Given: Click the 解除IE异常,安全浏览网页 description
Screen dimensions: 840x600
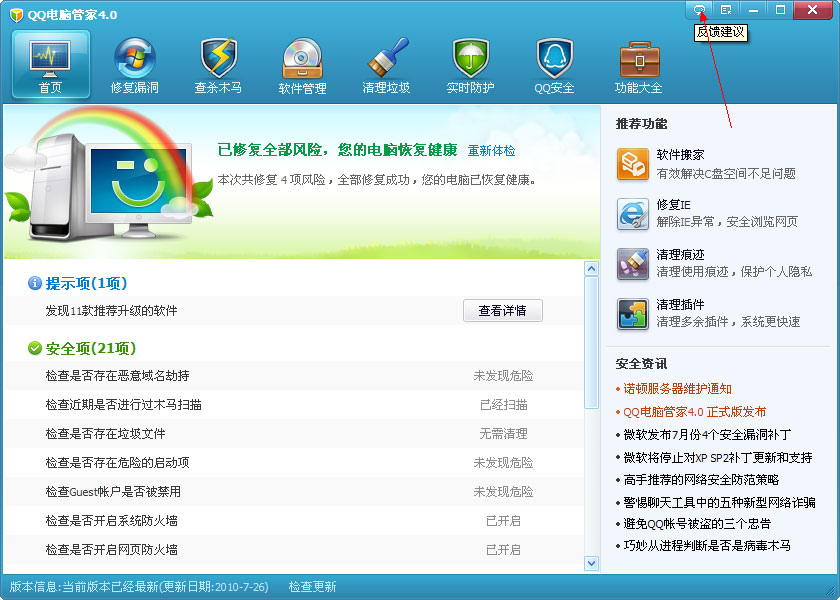Looking at the screenshot, I should coord(727,222).
